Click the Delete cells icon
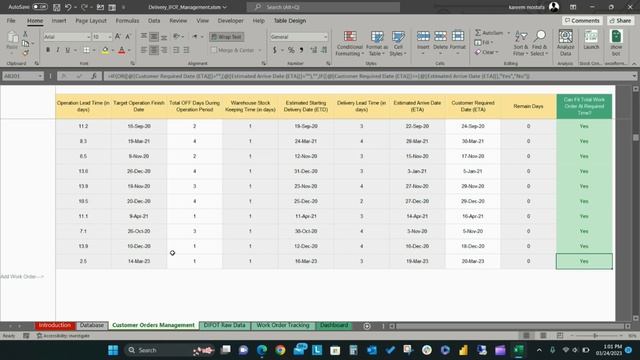This screenshot has width=640, height=360. click(x=440, y=37)
